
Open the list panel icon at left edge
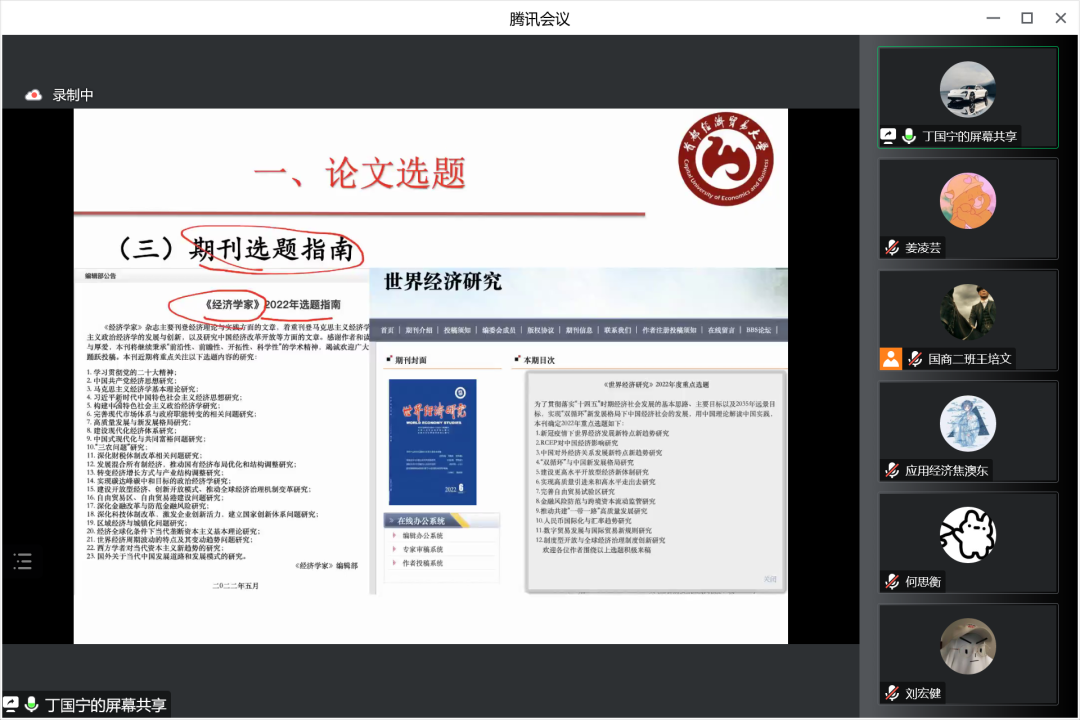point(23,562)
